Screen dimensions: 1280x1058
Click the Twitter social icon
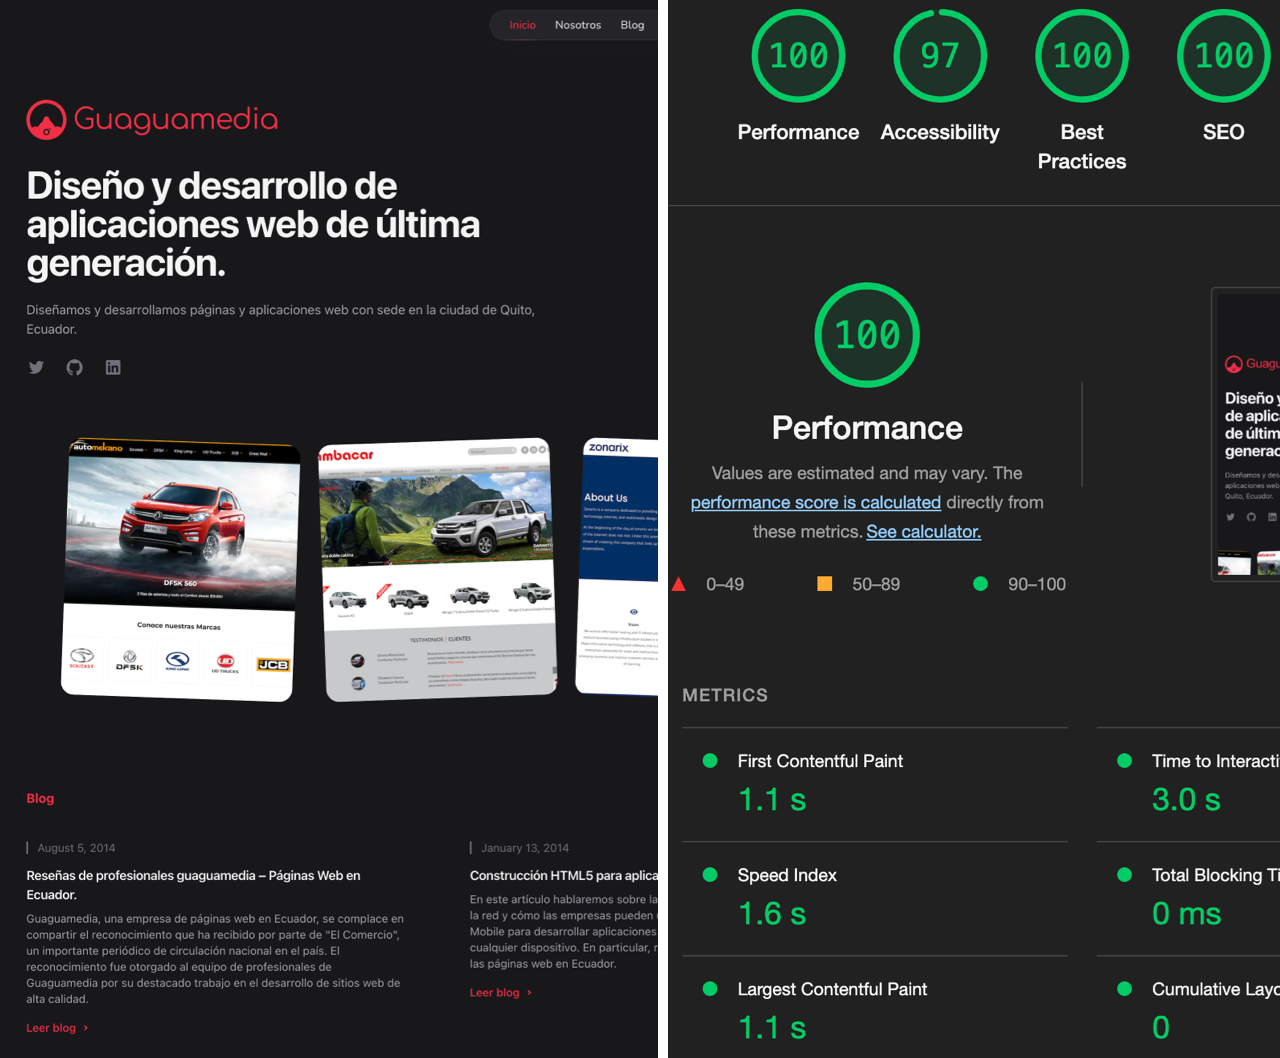coord(36,367)
